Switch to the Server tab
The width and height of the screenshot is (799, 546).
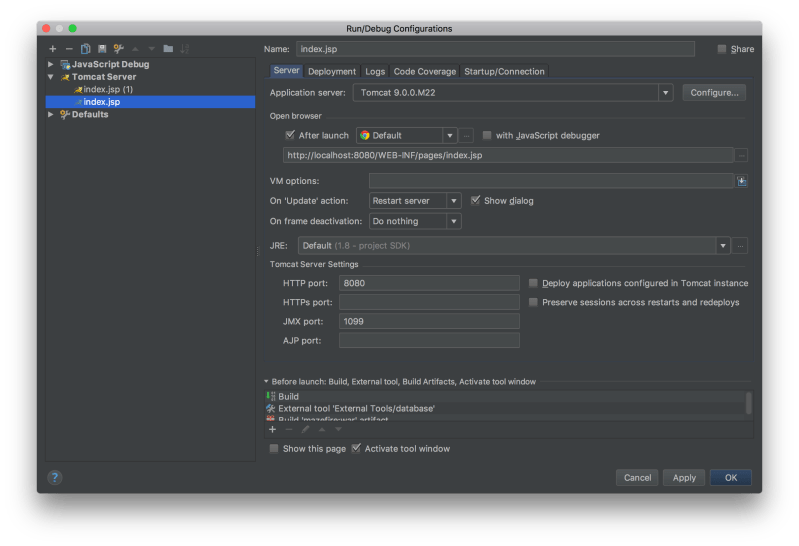(286, 70)
